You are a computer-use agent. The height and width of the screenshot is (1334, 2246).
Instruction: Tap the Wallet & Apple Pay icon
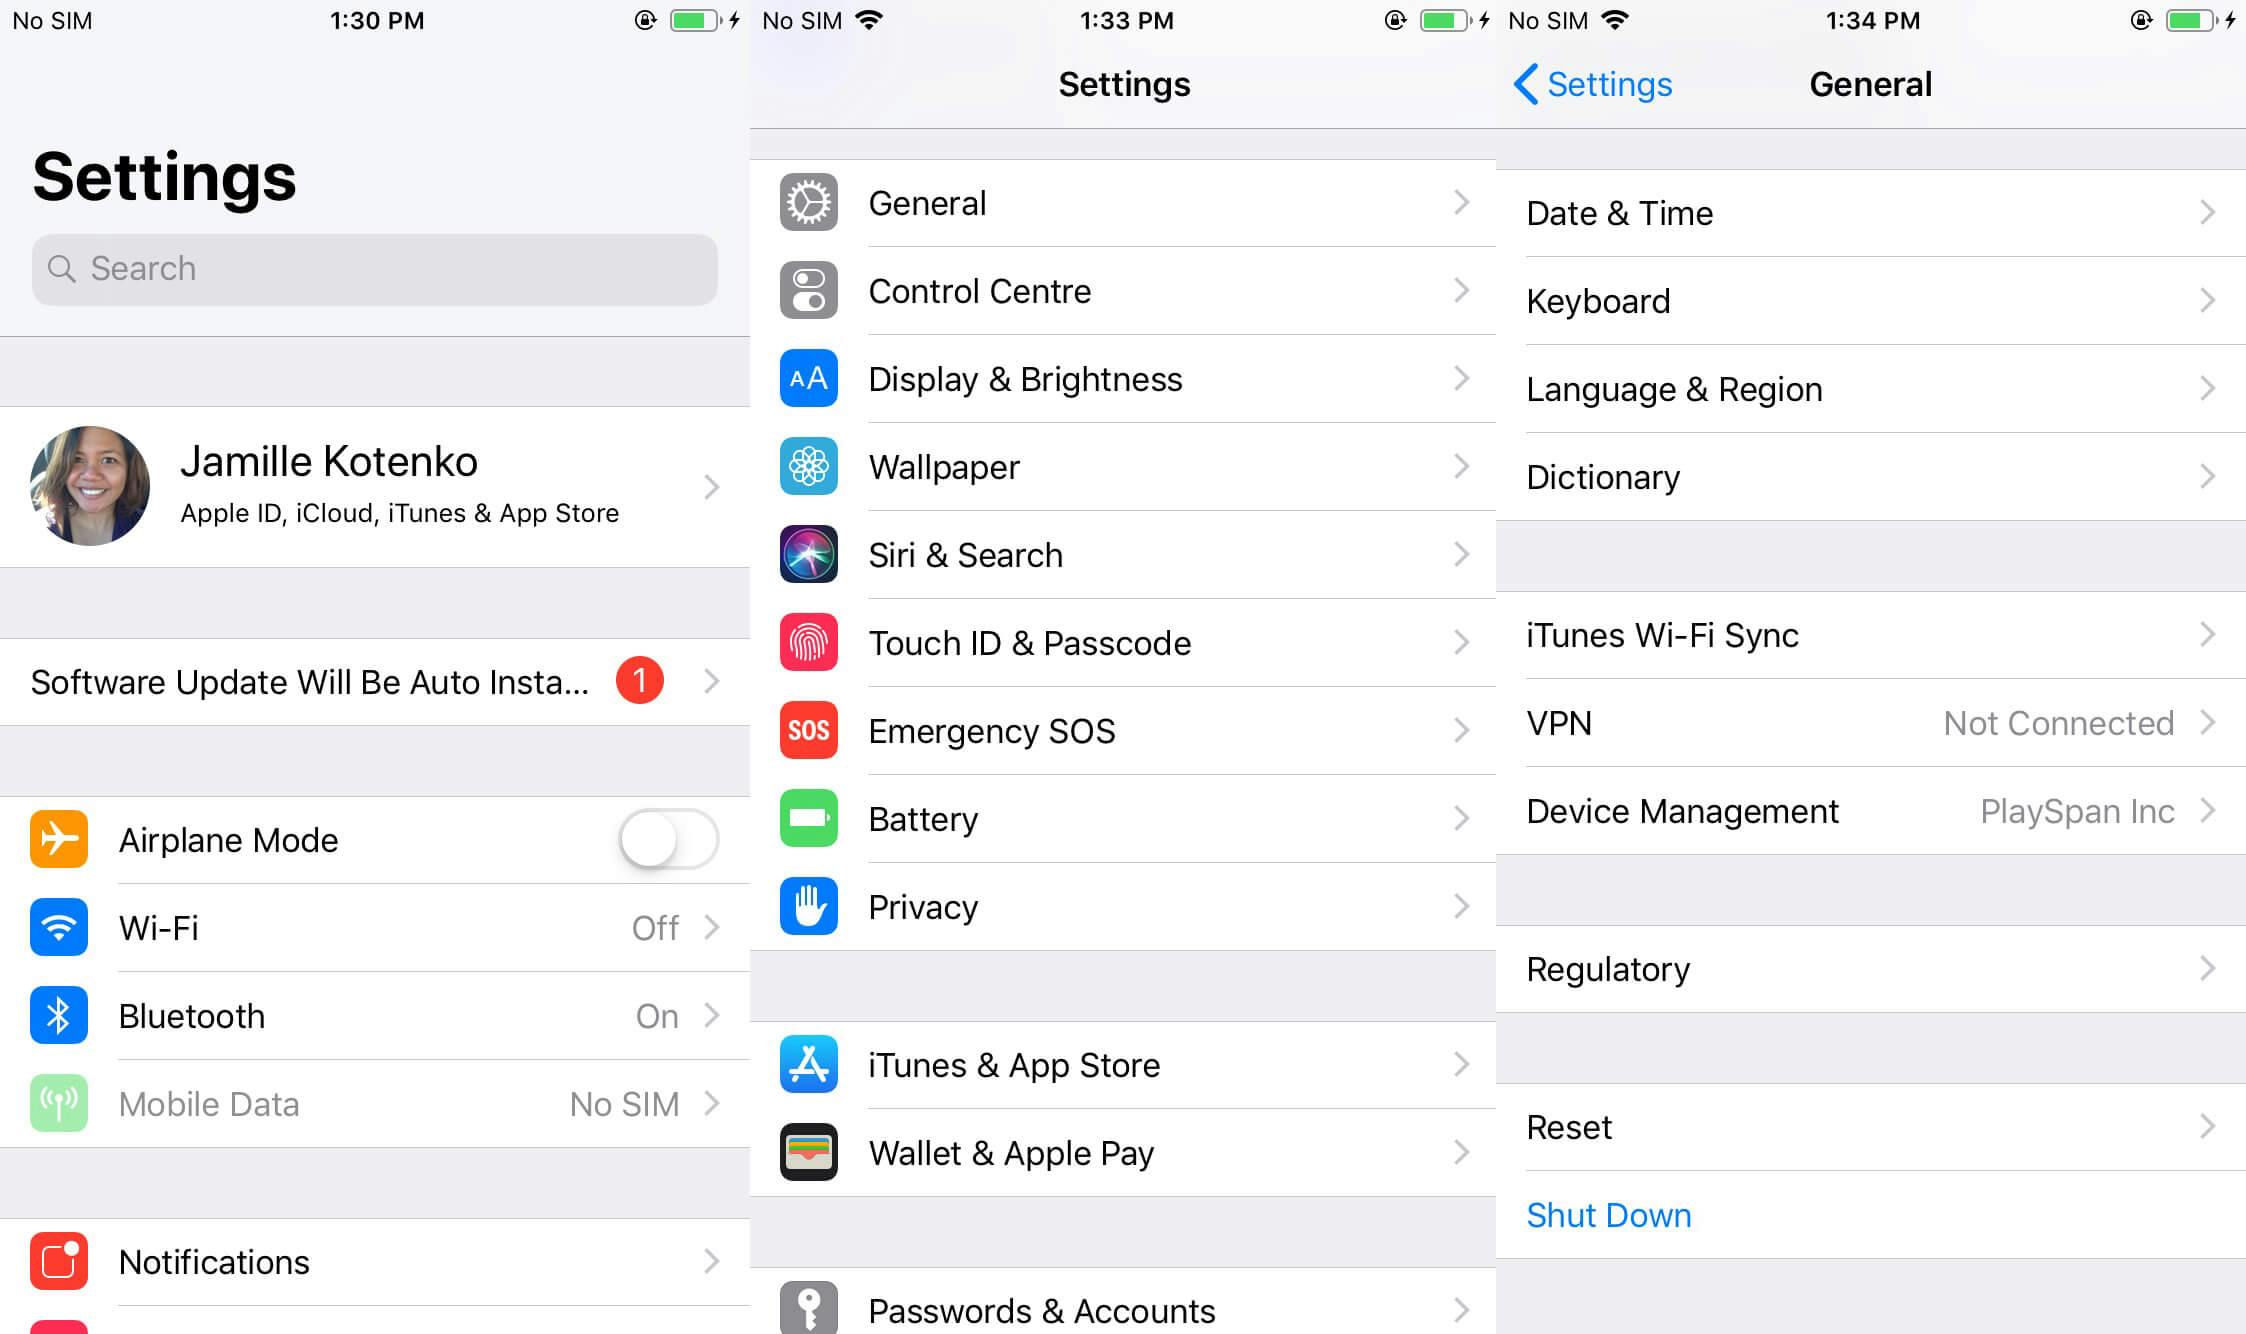[x=810, y=1150]
